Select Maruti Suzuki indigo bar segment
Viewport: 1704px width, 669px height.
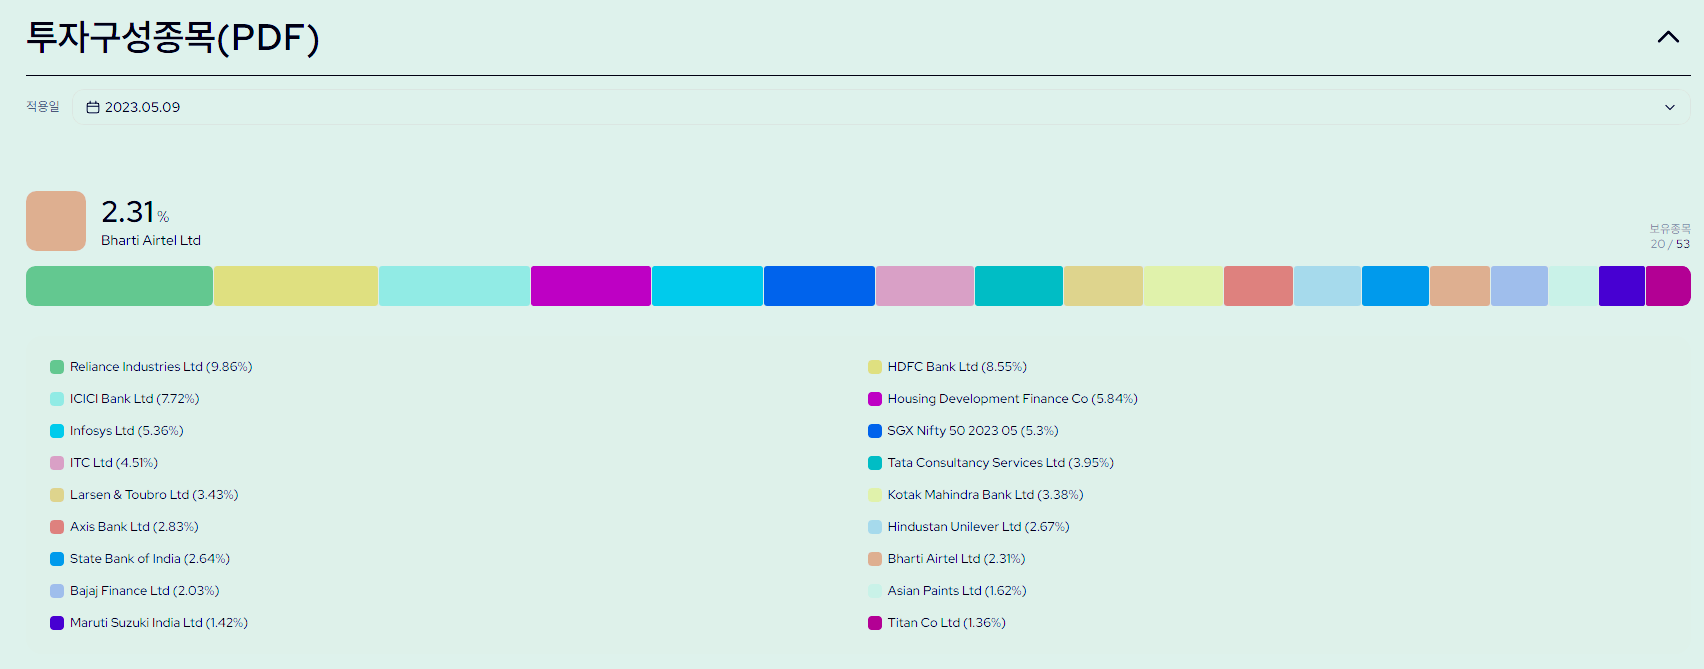click(x=1622, y=286)
